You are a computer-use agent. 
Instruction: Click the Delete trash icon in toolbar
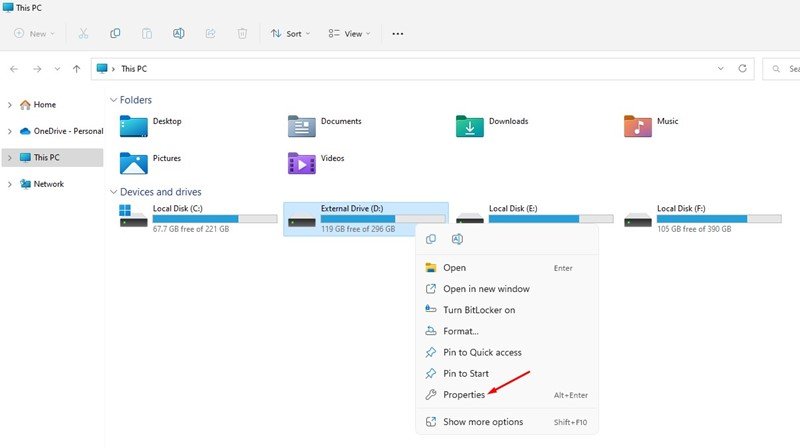point(242,33)
